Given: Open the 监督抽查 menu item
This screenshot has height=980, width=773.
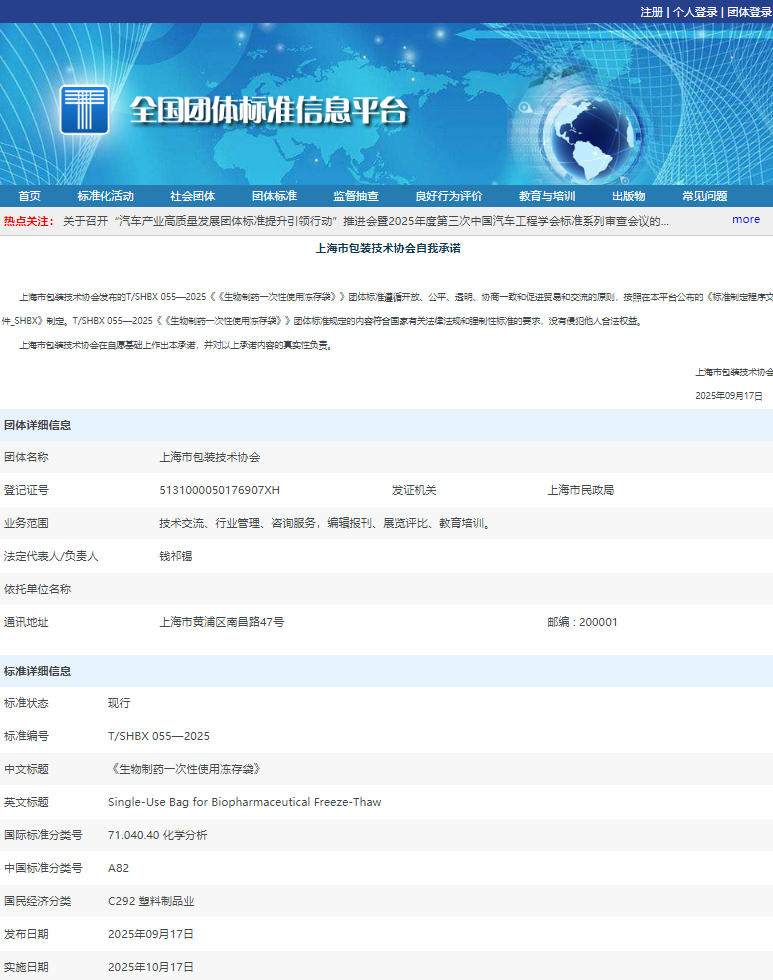Looking at the screenshot, I should (x=356, y=196).
